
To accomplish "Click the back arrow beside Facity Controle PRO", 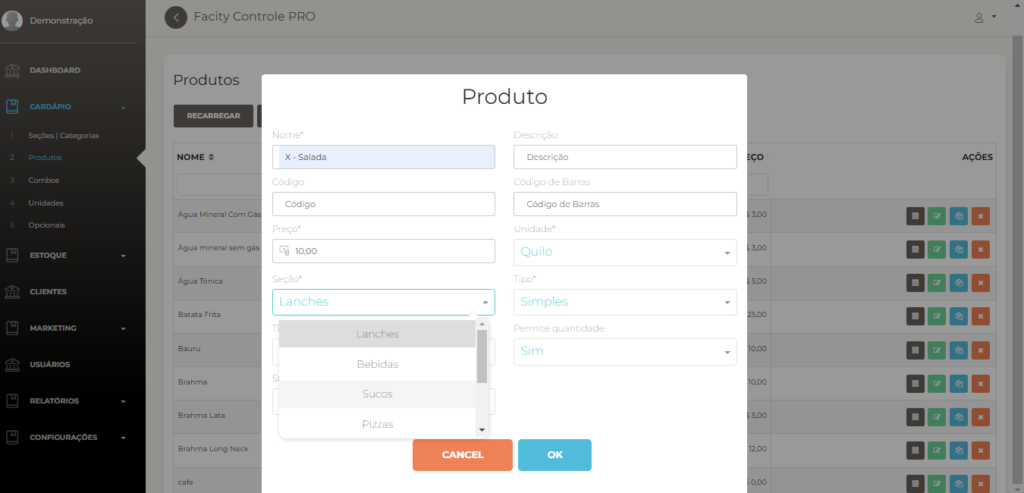I will click(176, 17).
